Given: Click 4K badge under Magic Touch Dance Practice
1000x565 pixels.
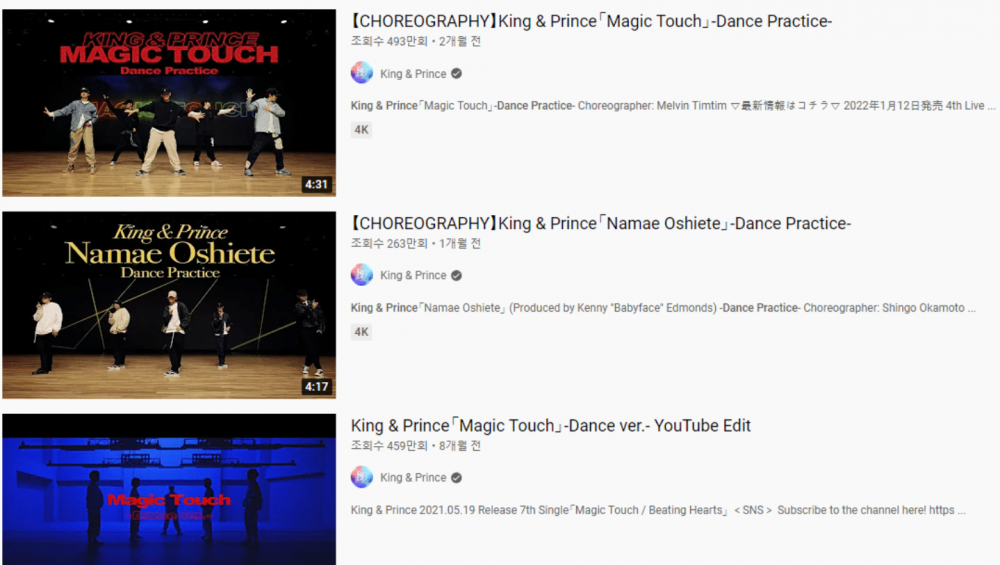Looking at the screenshot, I should (362, 129).
